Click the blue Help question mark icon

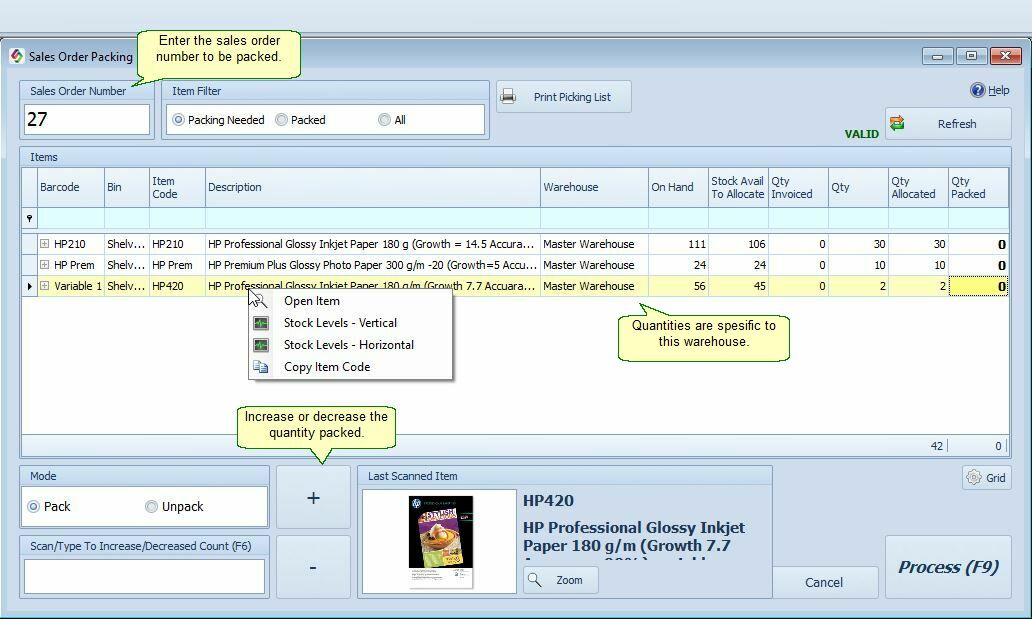[x=977, y=90]
